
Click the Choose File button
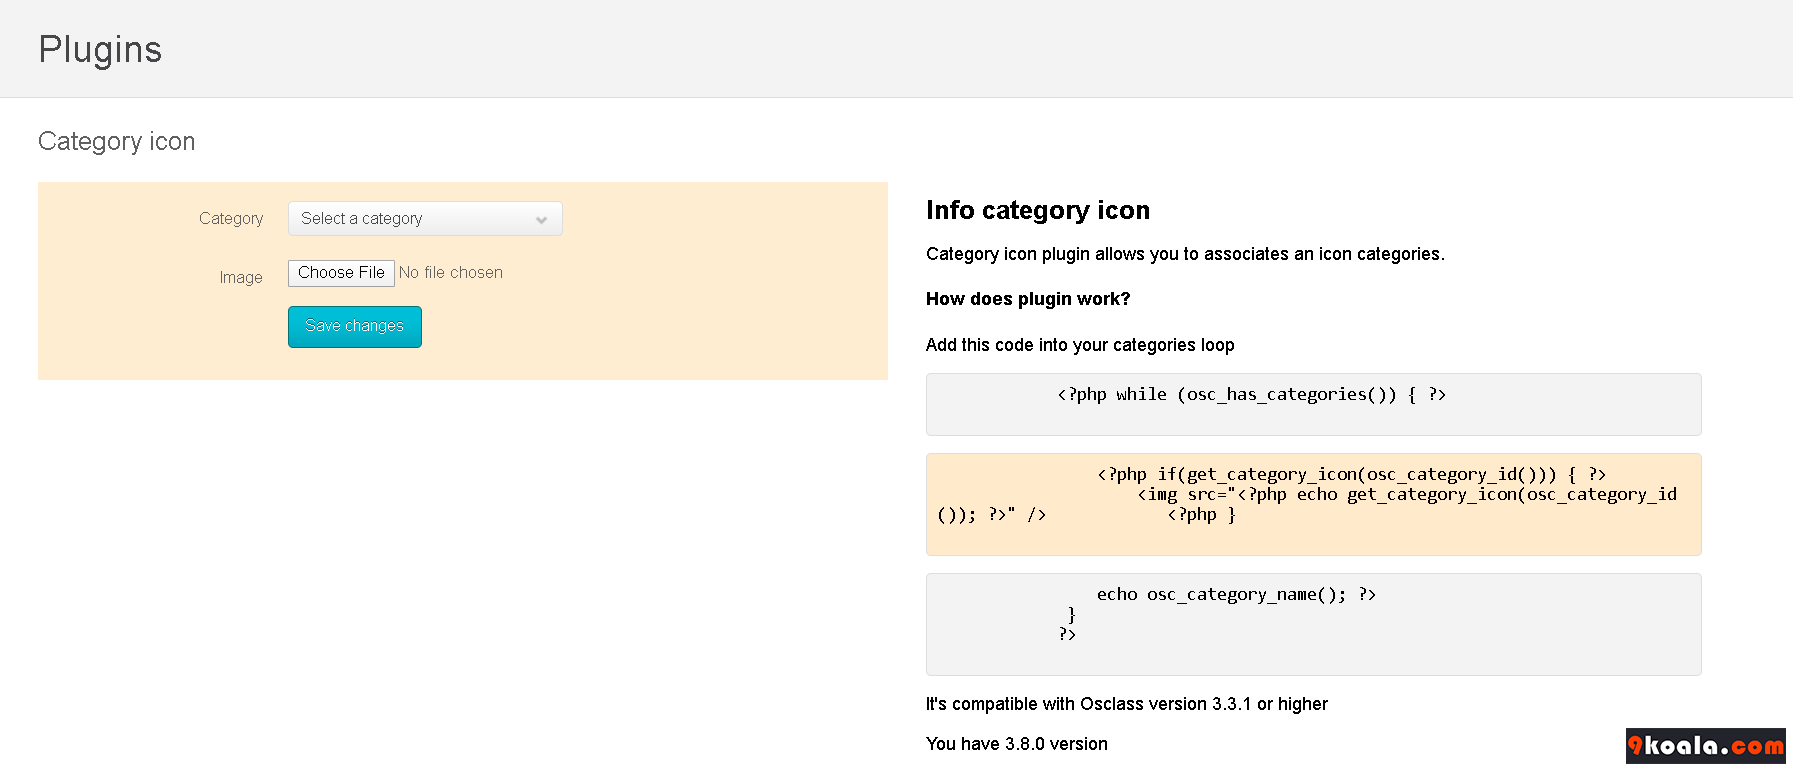point(341,273)
